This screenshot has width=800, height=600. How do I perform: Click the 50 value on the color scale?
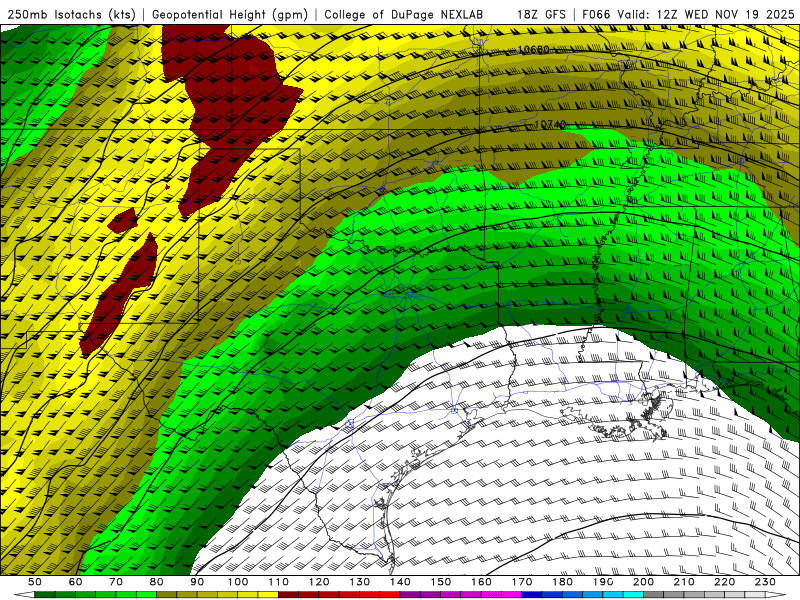35,582
